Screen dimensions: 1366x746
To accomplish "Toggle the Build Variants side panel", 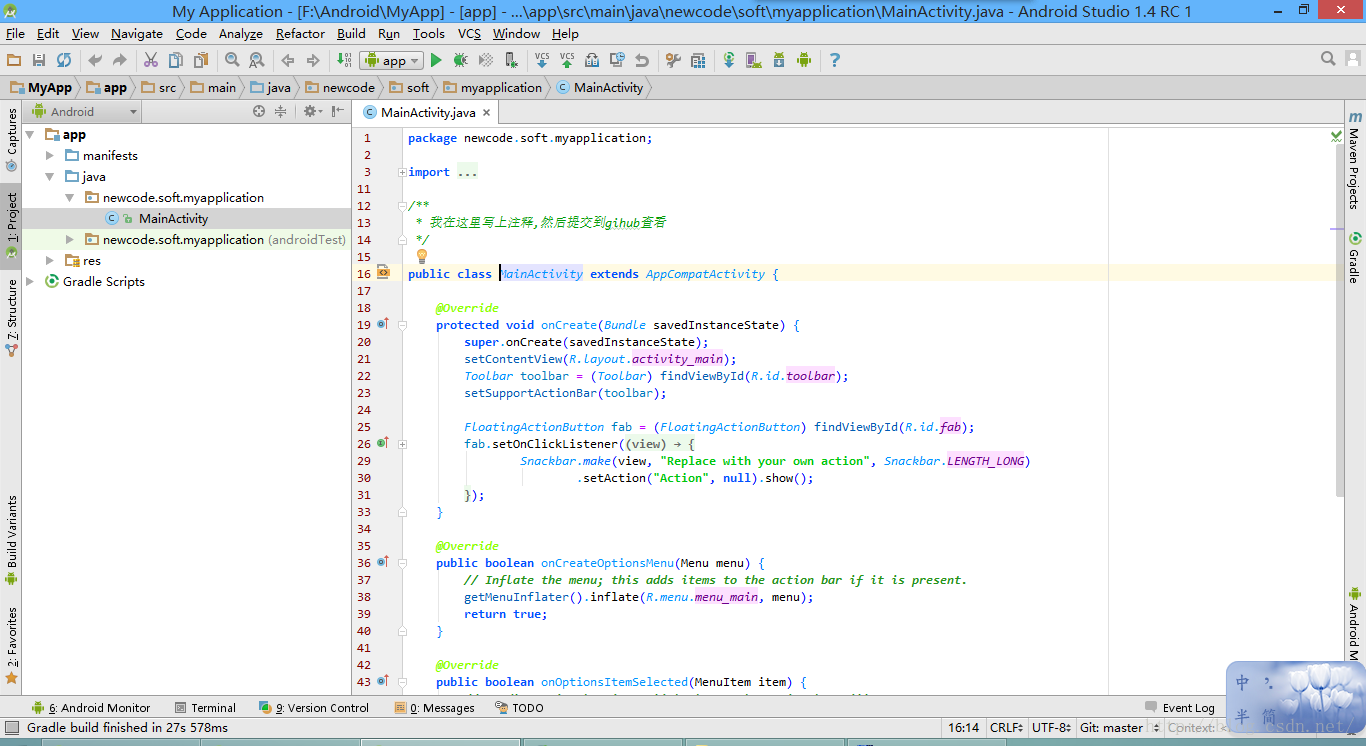I will point(12,540).
